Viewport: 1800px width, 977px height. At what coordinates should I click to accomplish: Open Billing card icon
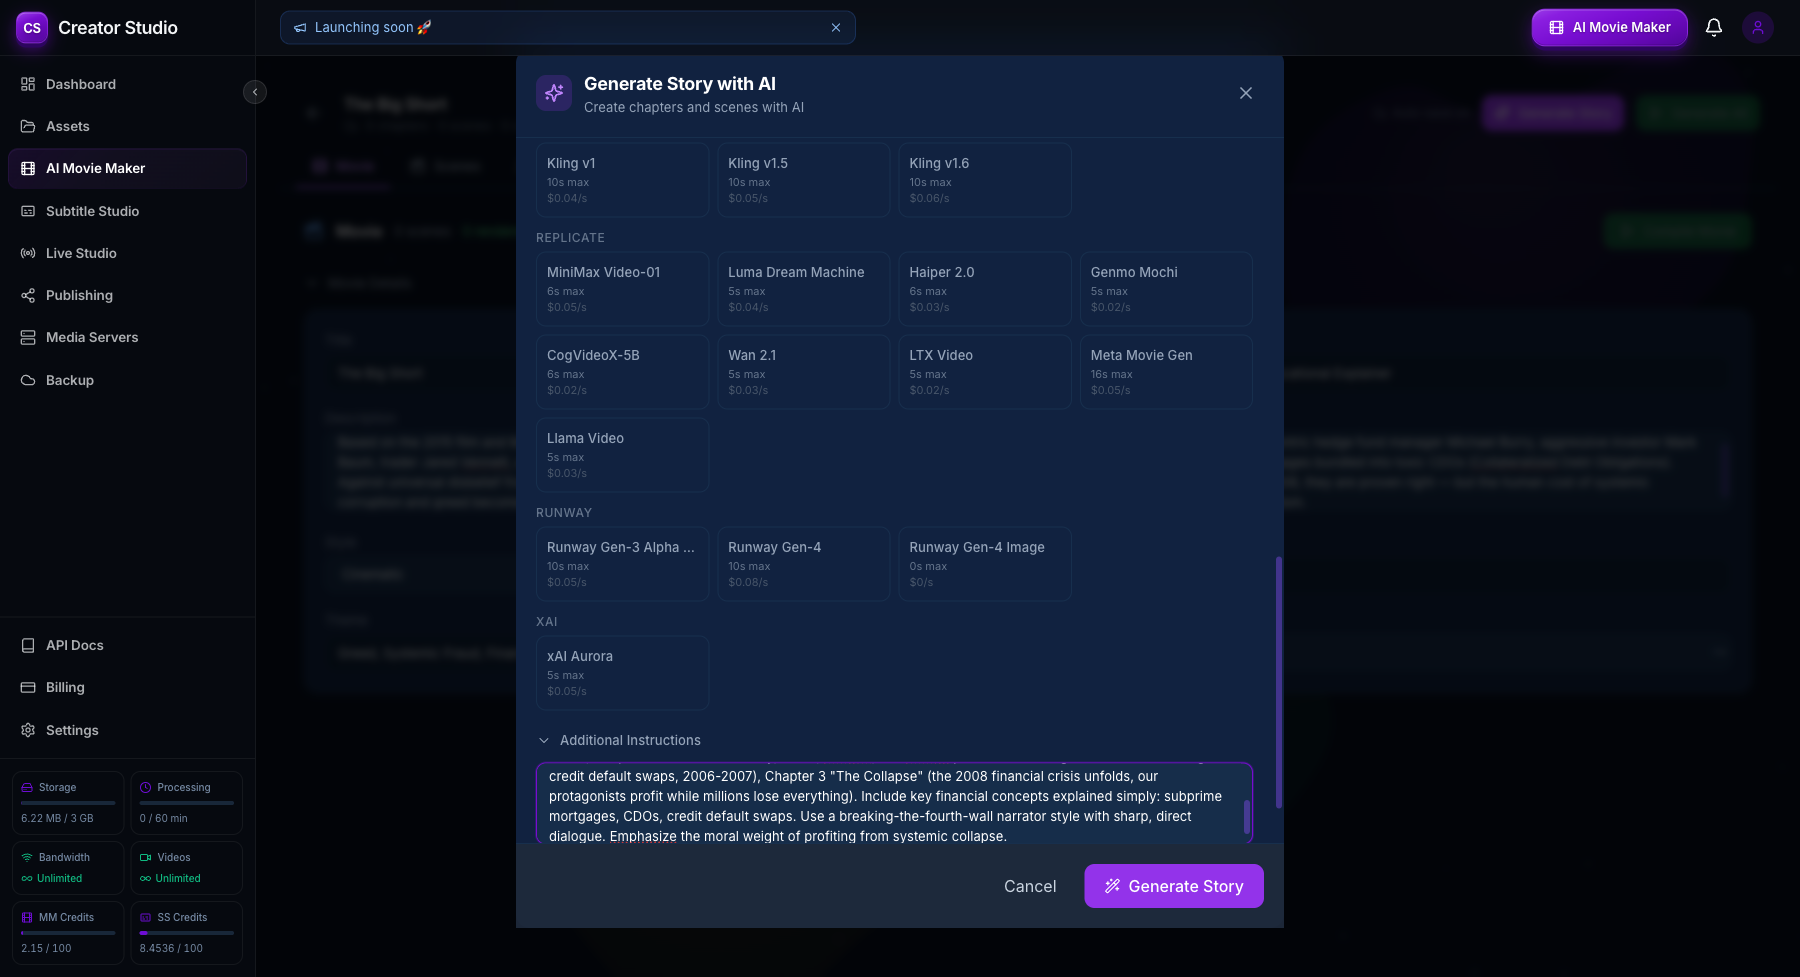(x=28, y=687)
